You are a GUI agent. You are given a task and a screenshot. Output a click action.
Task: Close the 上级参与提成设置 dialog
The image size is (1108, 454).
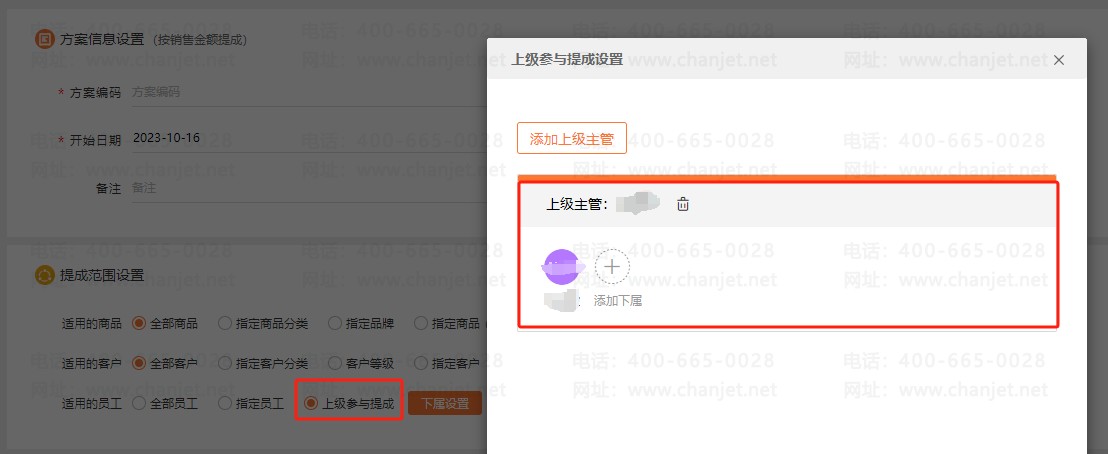tap(1059, 60)
